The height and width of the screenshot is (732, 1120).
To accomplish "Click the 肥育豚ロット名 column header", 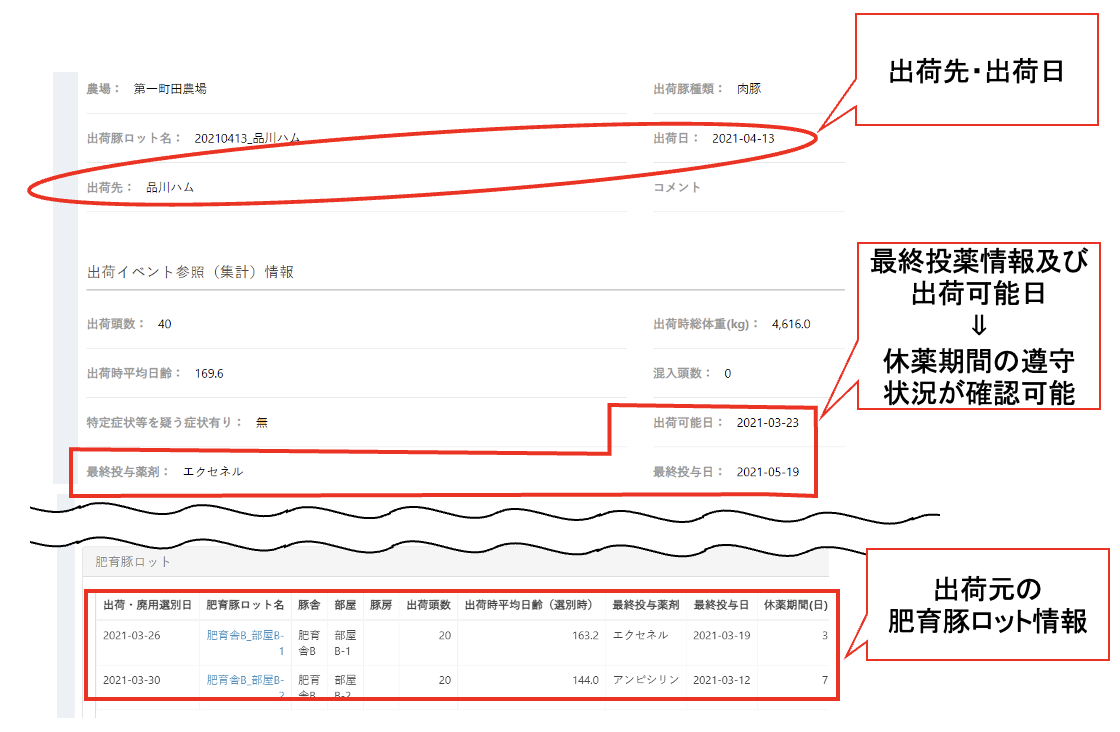I will 245,605.
